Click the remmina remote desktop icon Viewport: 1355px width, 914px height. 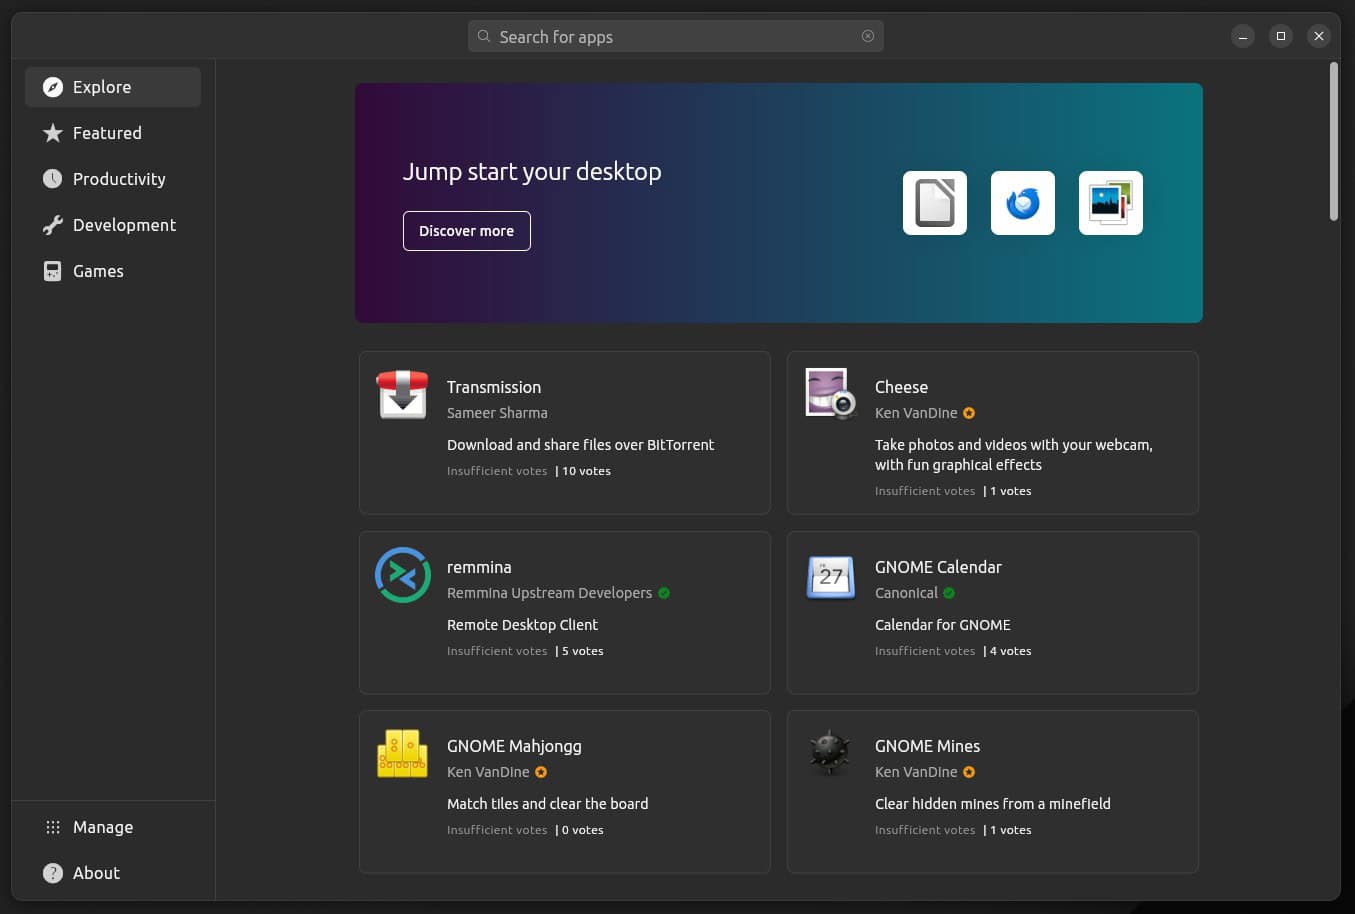(x=402, y=575)
